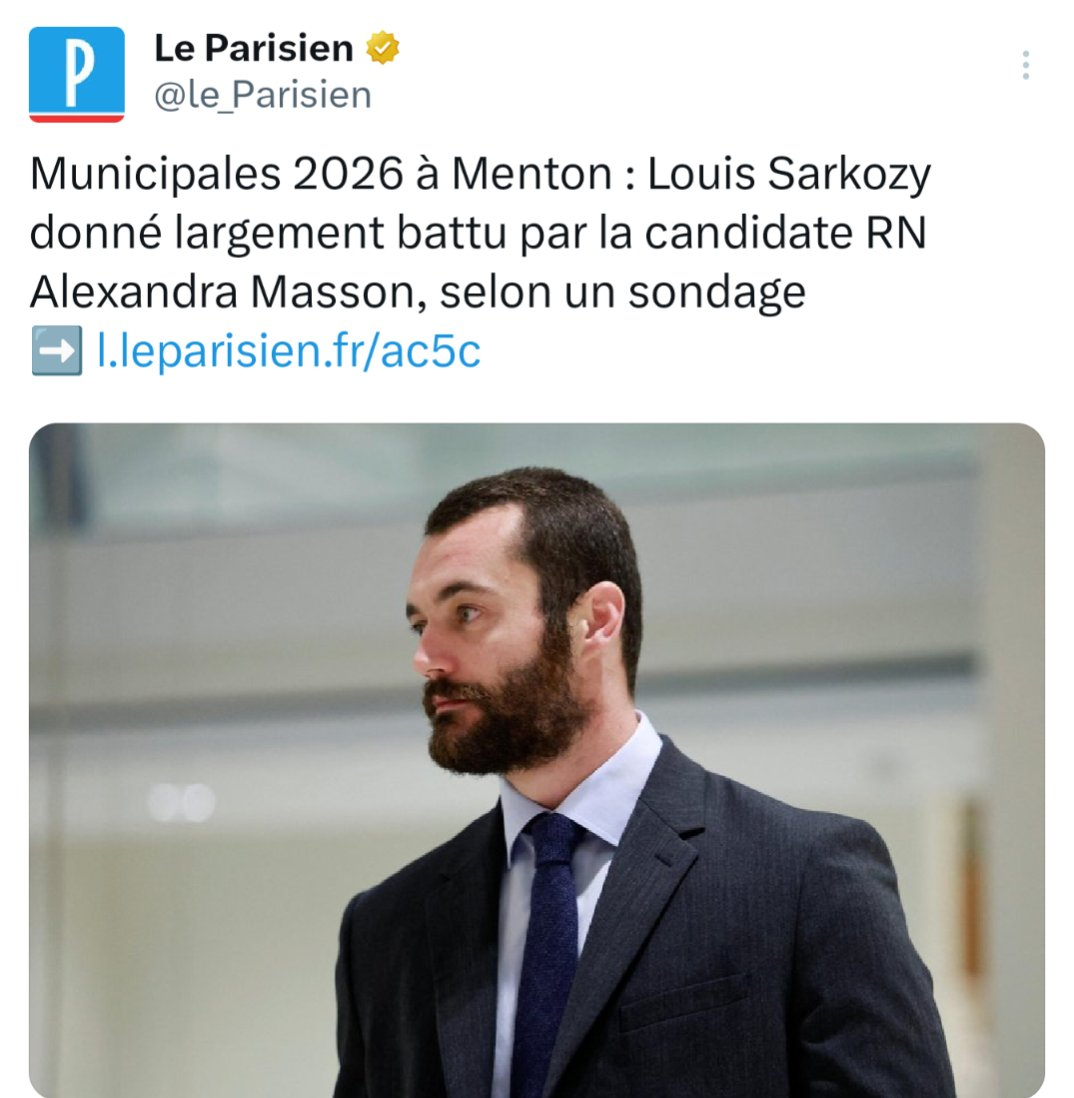Click the word "Menton" in the tweet

(532, 175)
